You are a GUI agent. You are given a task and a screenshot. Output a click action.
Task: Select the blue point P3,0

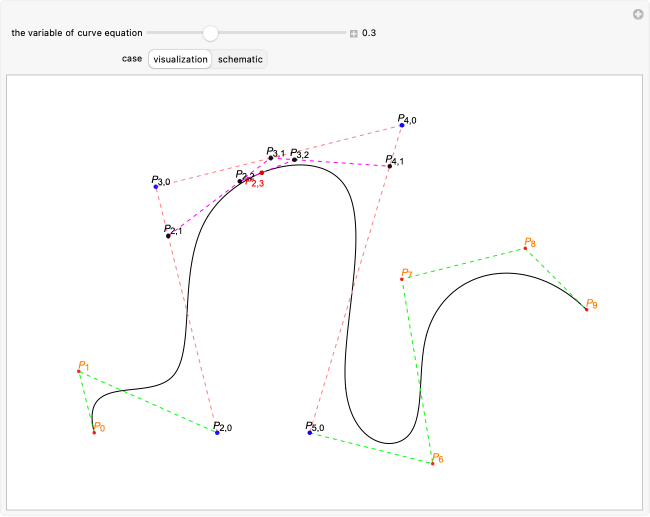tap(156, 187)
